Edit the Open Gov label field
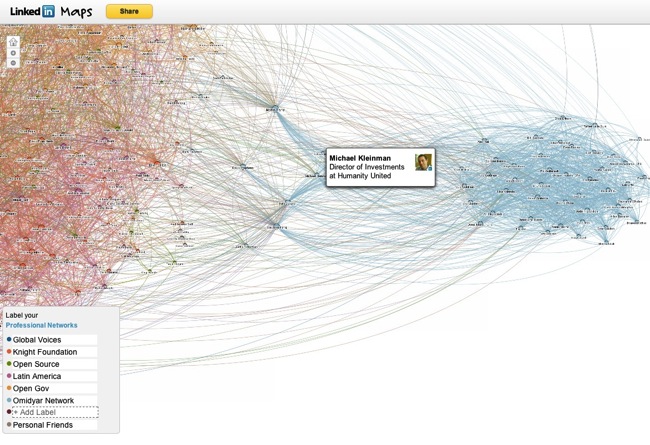Viewport: 650px width, 445px height. [54, 388]
